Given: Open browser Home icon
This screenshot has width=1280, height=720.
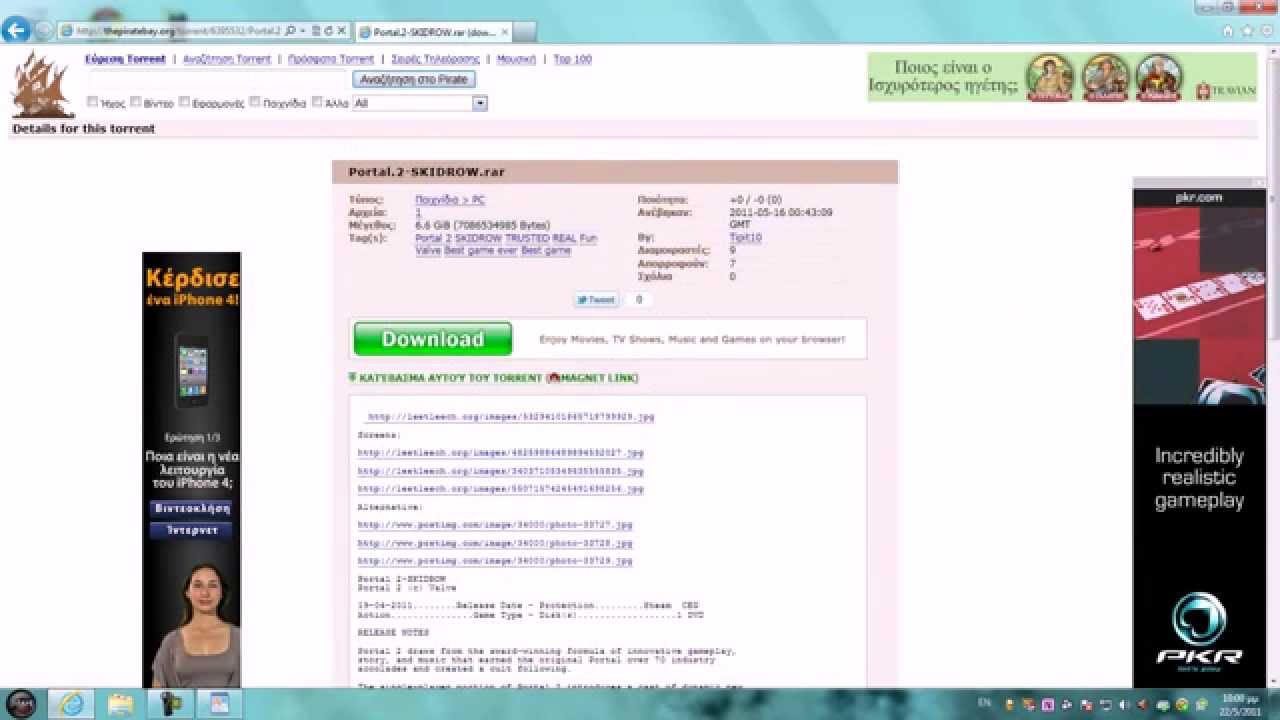Looking at the screenshot, I should click(x=1228, y=31).
